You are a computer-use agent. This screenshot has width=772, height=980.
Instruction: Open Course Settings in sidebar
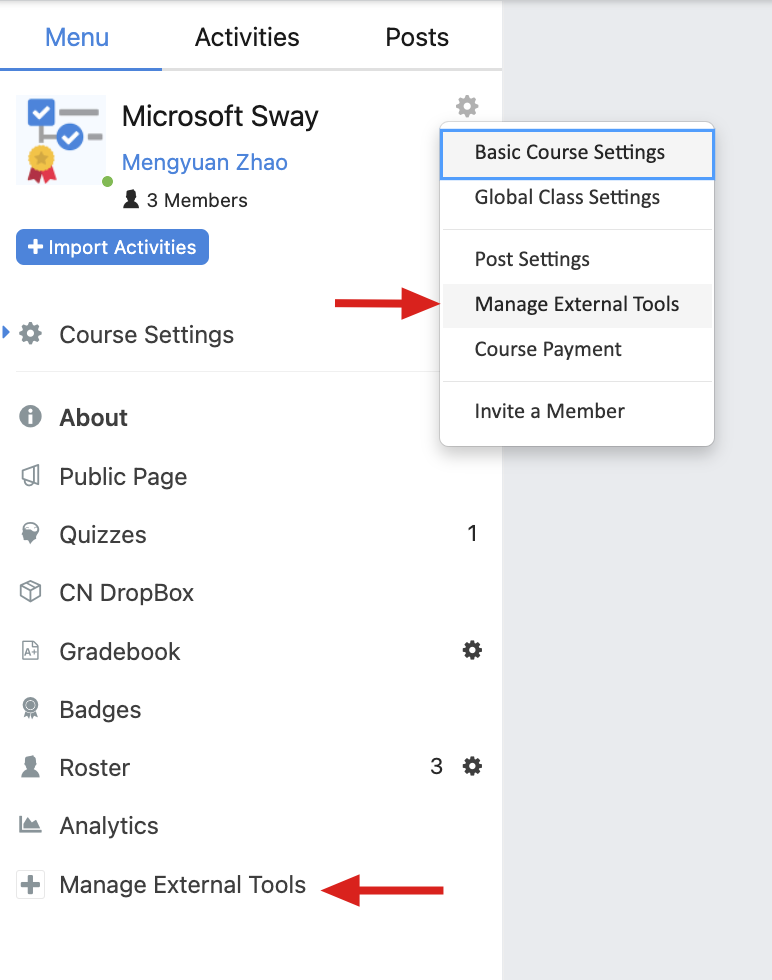(x=146, y=335)
